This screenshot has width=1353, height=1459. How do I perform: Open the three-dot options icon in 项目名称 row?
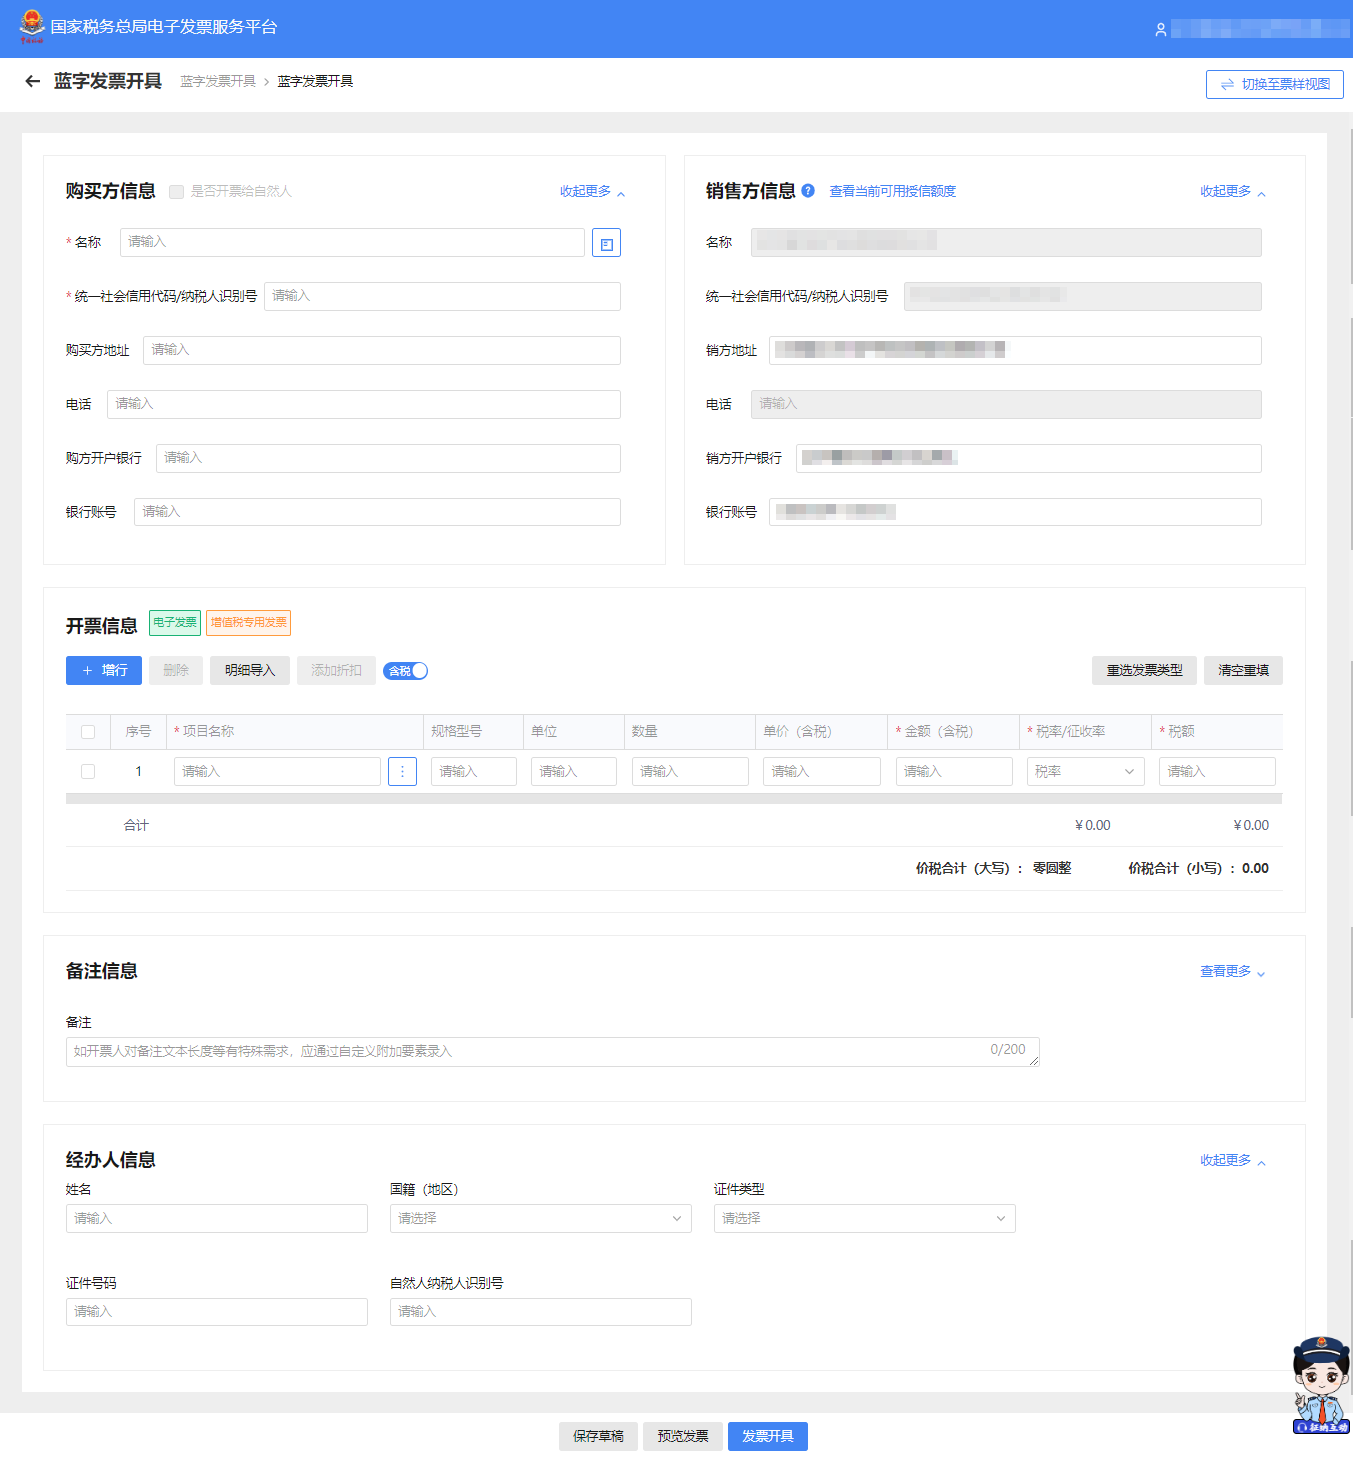(402, 771)
